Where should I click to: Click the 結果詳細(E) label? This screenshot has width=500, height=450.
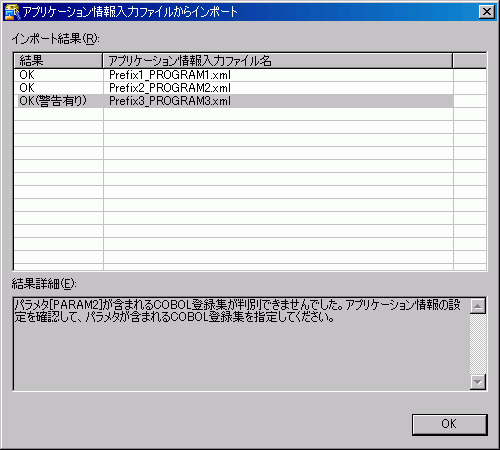click(x=44, y=284)
